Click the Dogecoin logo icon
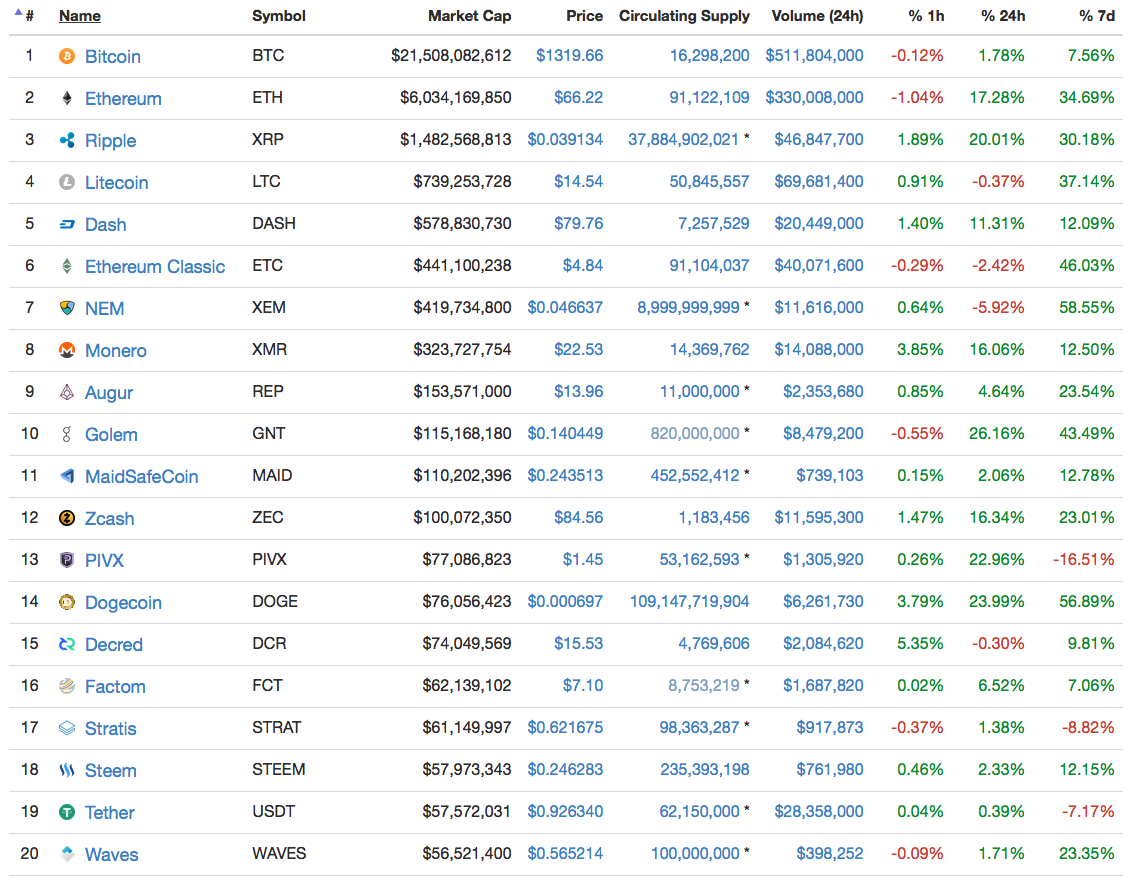The image size is (1135, 881). click(x=67, y=602)
